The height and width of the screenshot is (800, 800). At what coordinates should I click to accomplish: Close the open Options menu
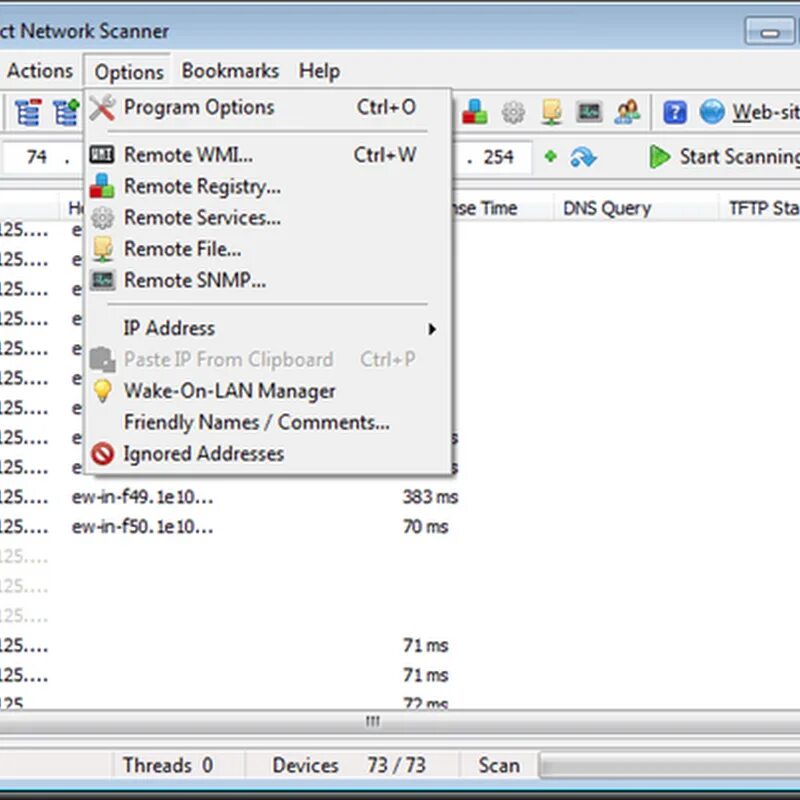coord(129,71)
